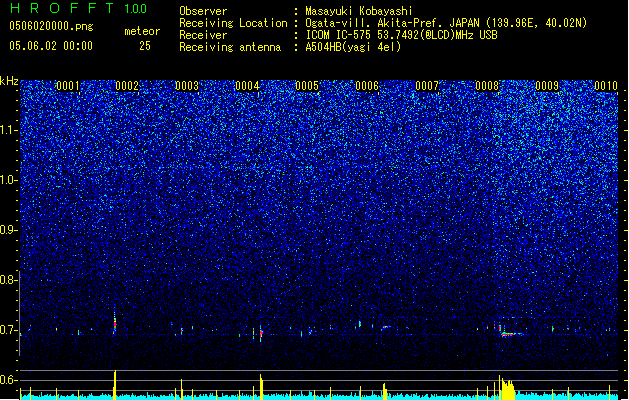This screenshot has height=400, width=629.
Task: Click the strong red echo near 0008
Action: 508,334
